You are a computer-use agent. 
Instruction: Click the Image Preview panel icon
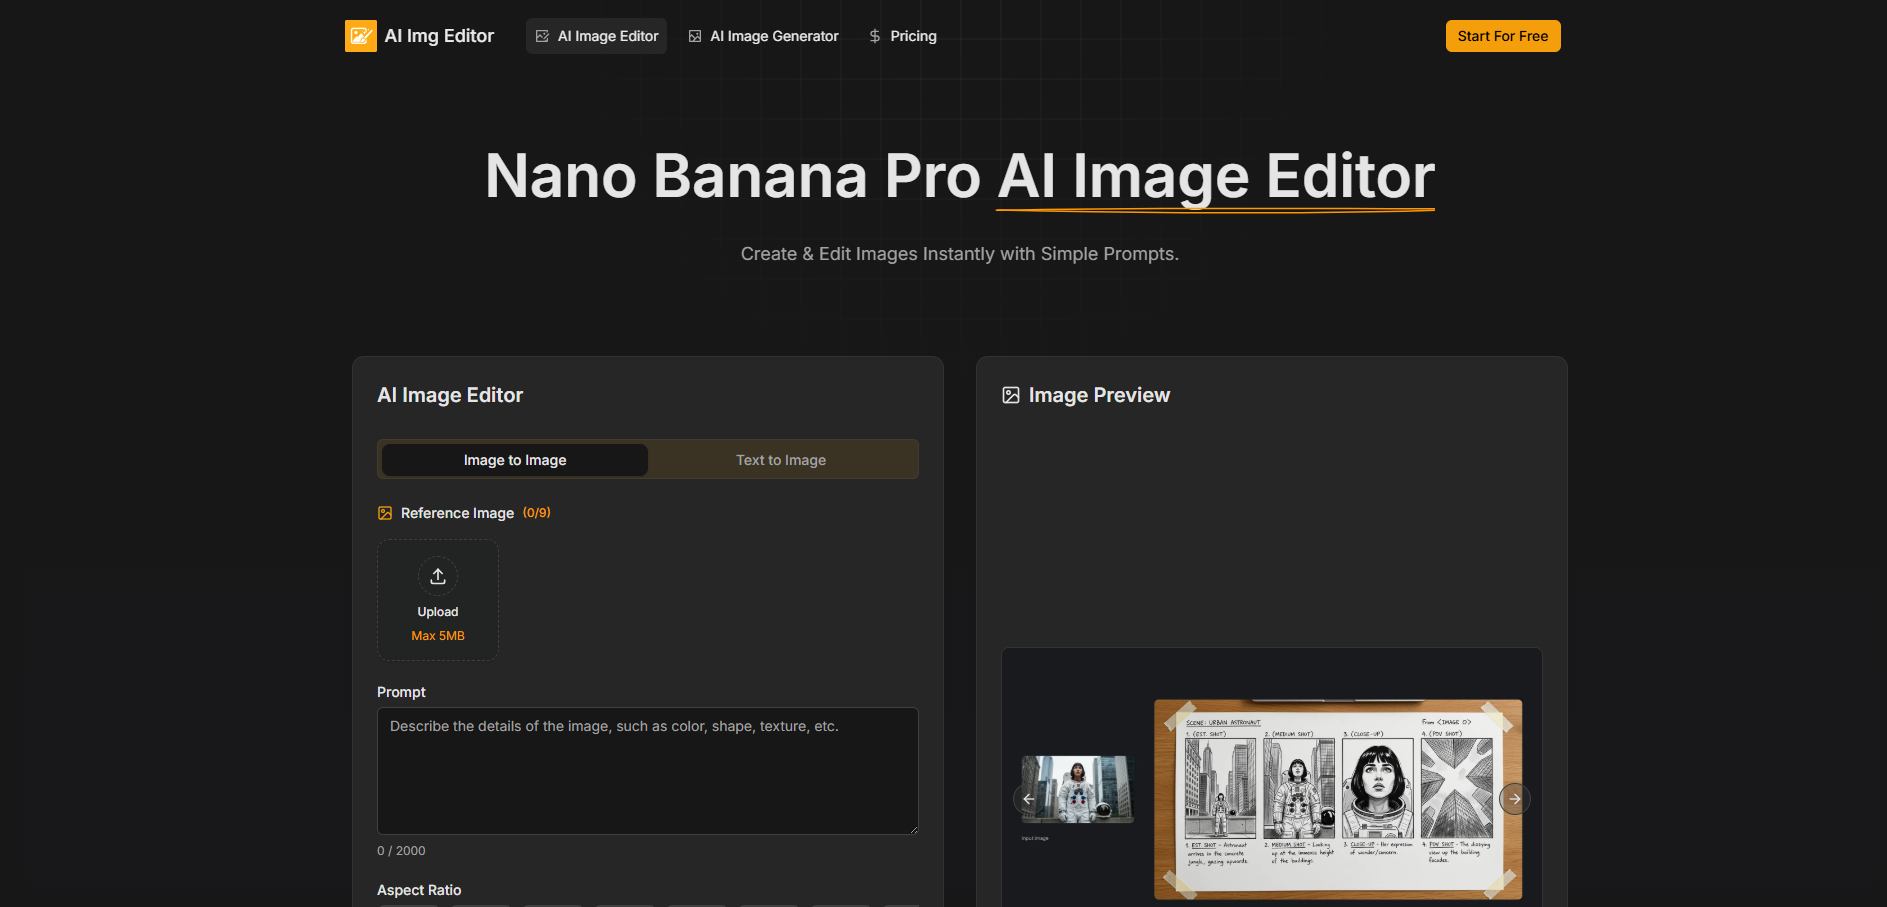point(1011,395)
